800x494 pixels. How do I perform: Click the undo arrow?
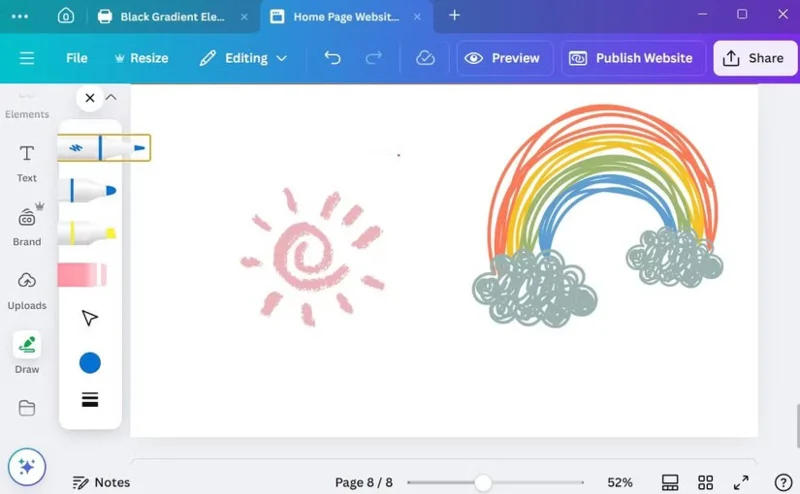[332, 58]
